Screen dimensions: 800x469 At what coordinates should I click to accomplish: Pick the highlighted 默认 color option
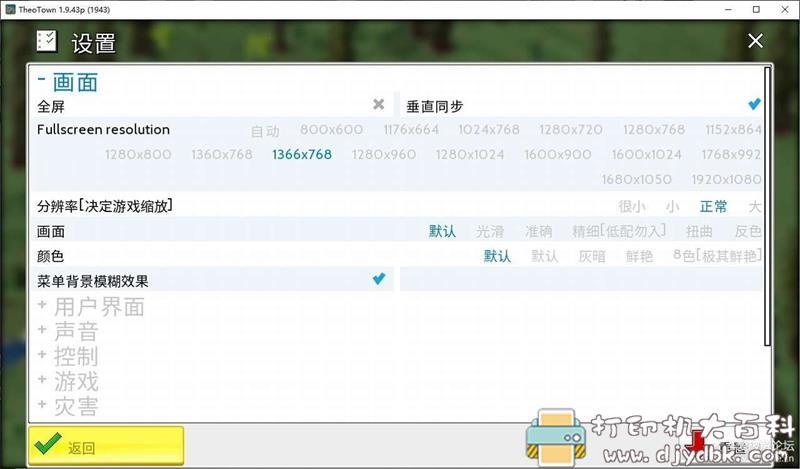pyautogui.click(x=497, y=256)
